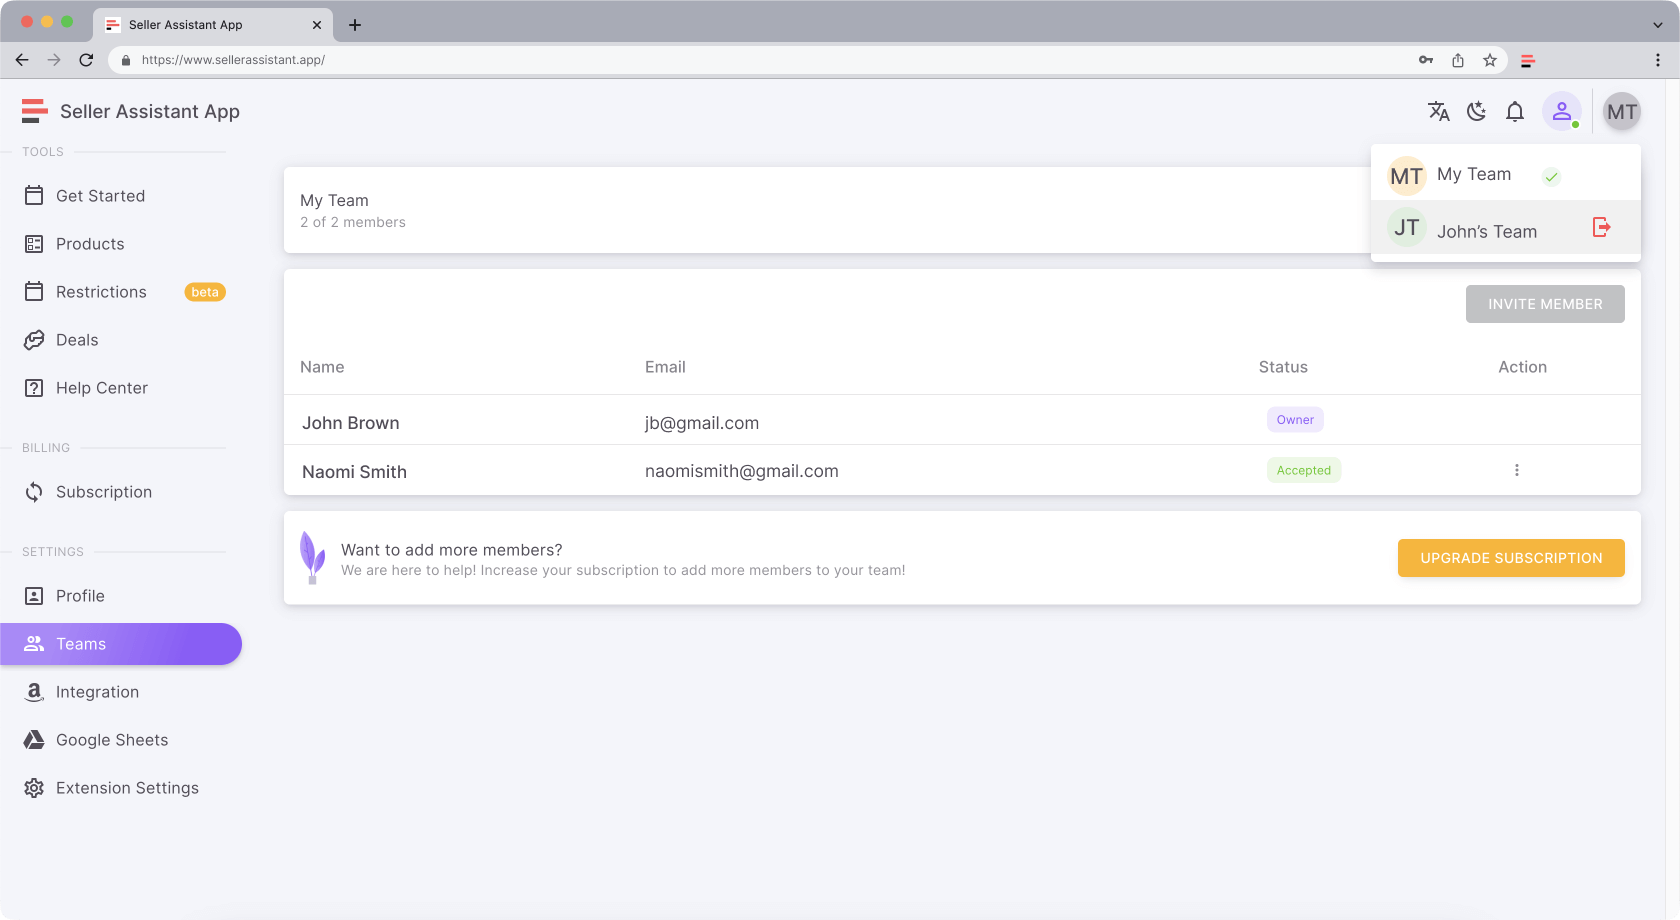1680x920 pixels.
Task: Leave John's Team using red exit icon
Action: [1601, 228]
